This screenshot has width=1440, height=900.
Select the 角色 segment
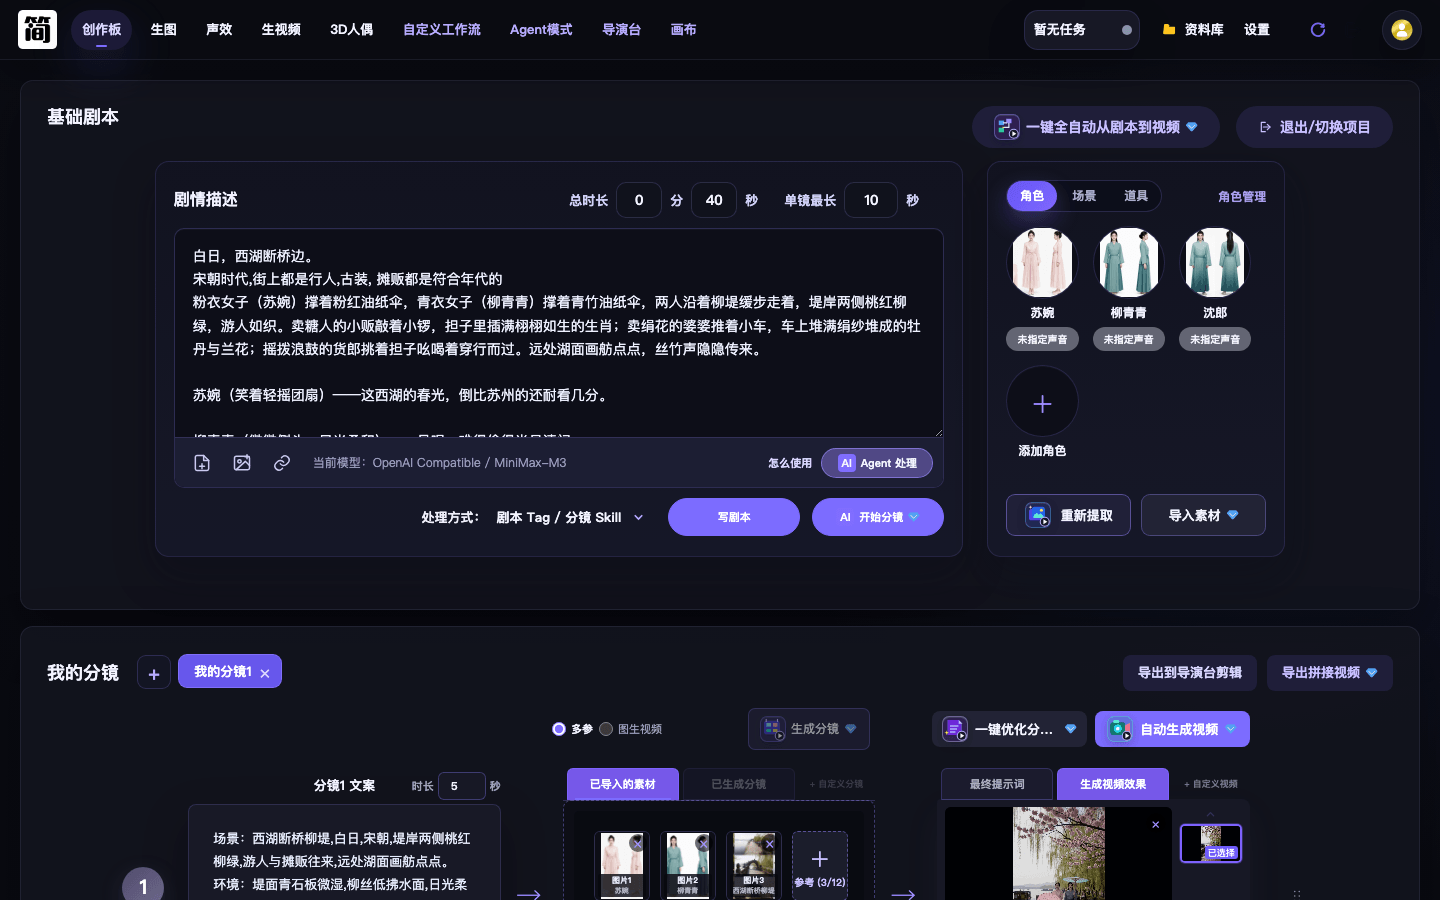(1032, 196)
